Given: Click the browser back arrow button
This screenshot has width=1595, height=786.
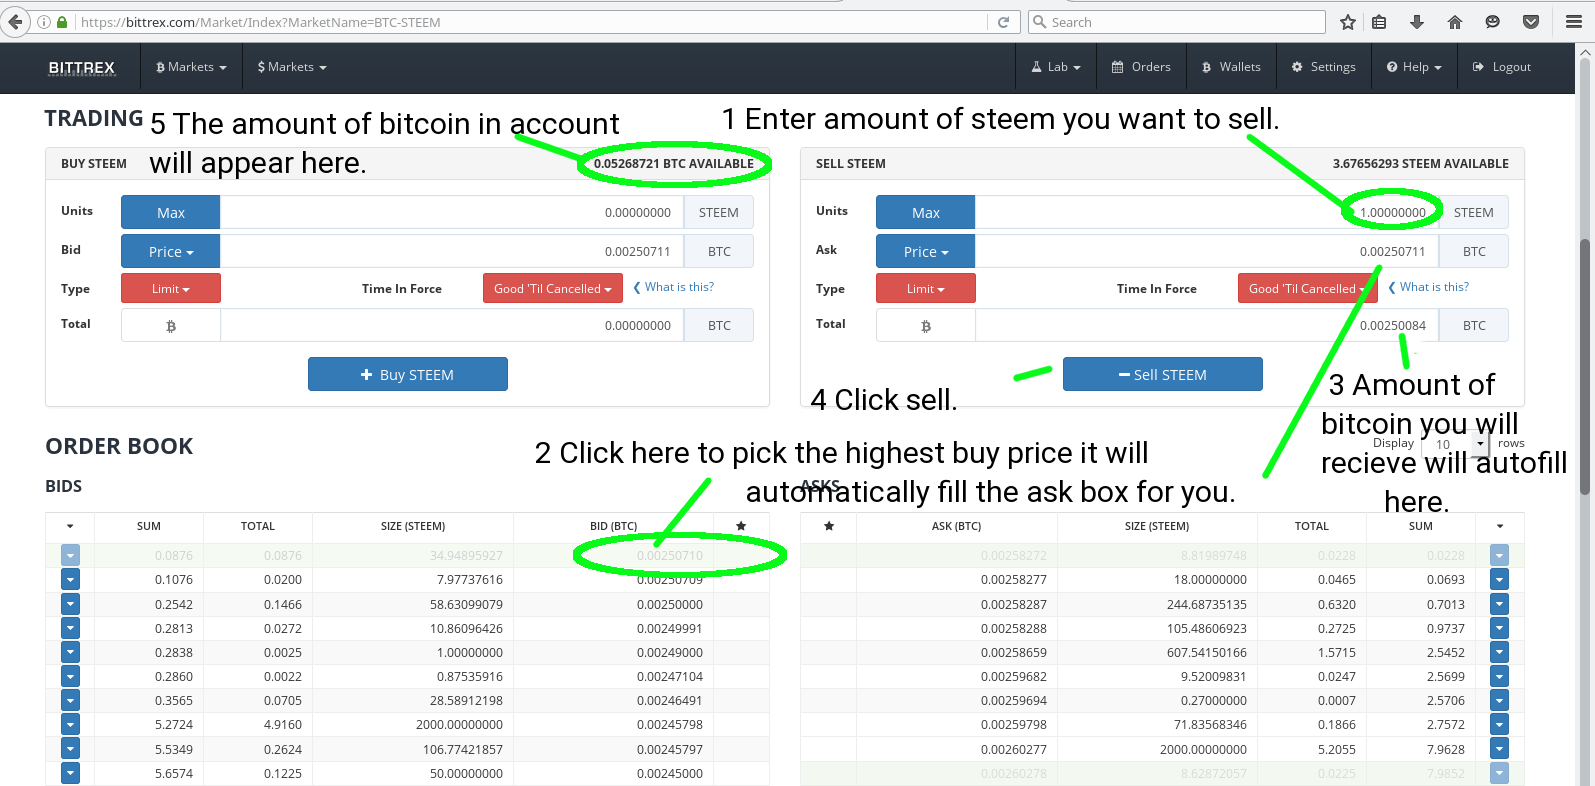Looking at the screenshot, I should (x=14, y=22).
